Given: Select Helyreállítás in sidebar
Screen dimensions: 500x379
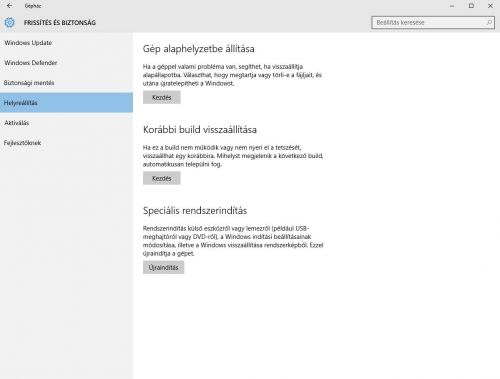Looking at the screenshot, I should pyautogui.click(x=66, y=103).
